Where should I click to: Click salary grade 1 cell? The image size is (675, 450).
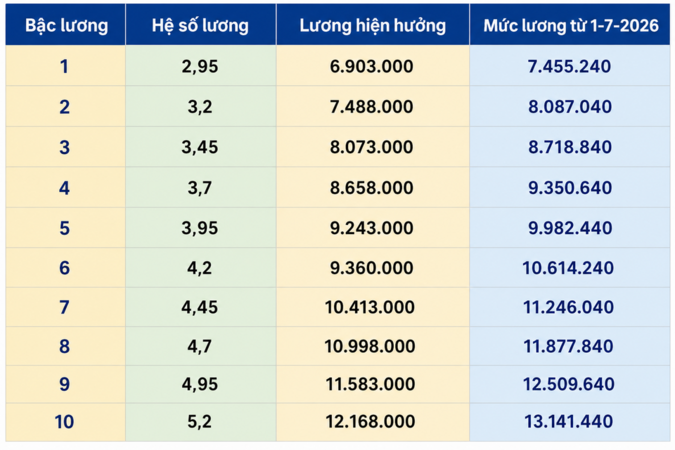click(65, 66)
